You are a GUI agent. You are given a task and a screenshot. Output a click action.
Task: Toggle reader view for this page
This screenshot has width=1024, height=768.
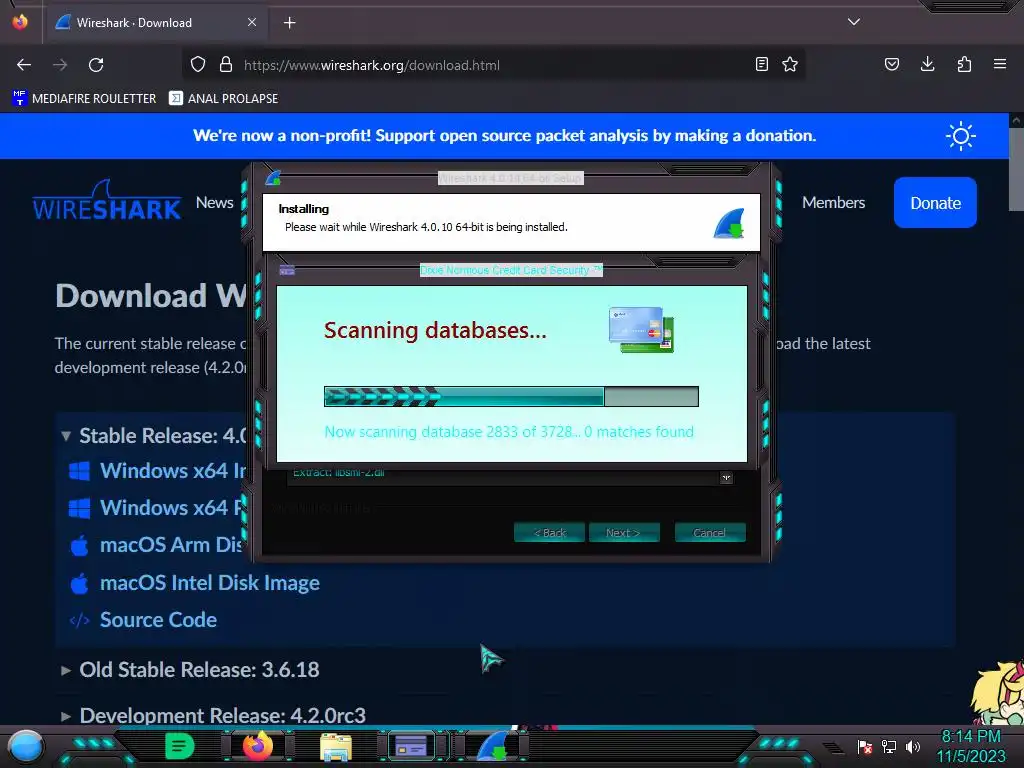click(x=761, y=64)
